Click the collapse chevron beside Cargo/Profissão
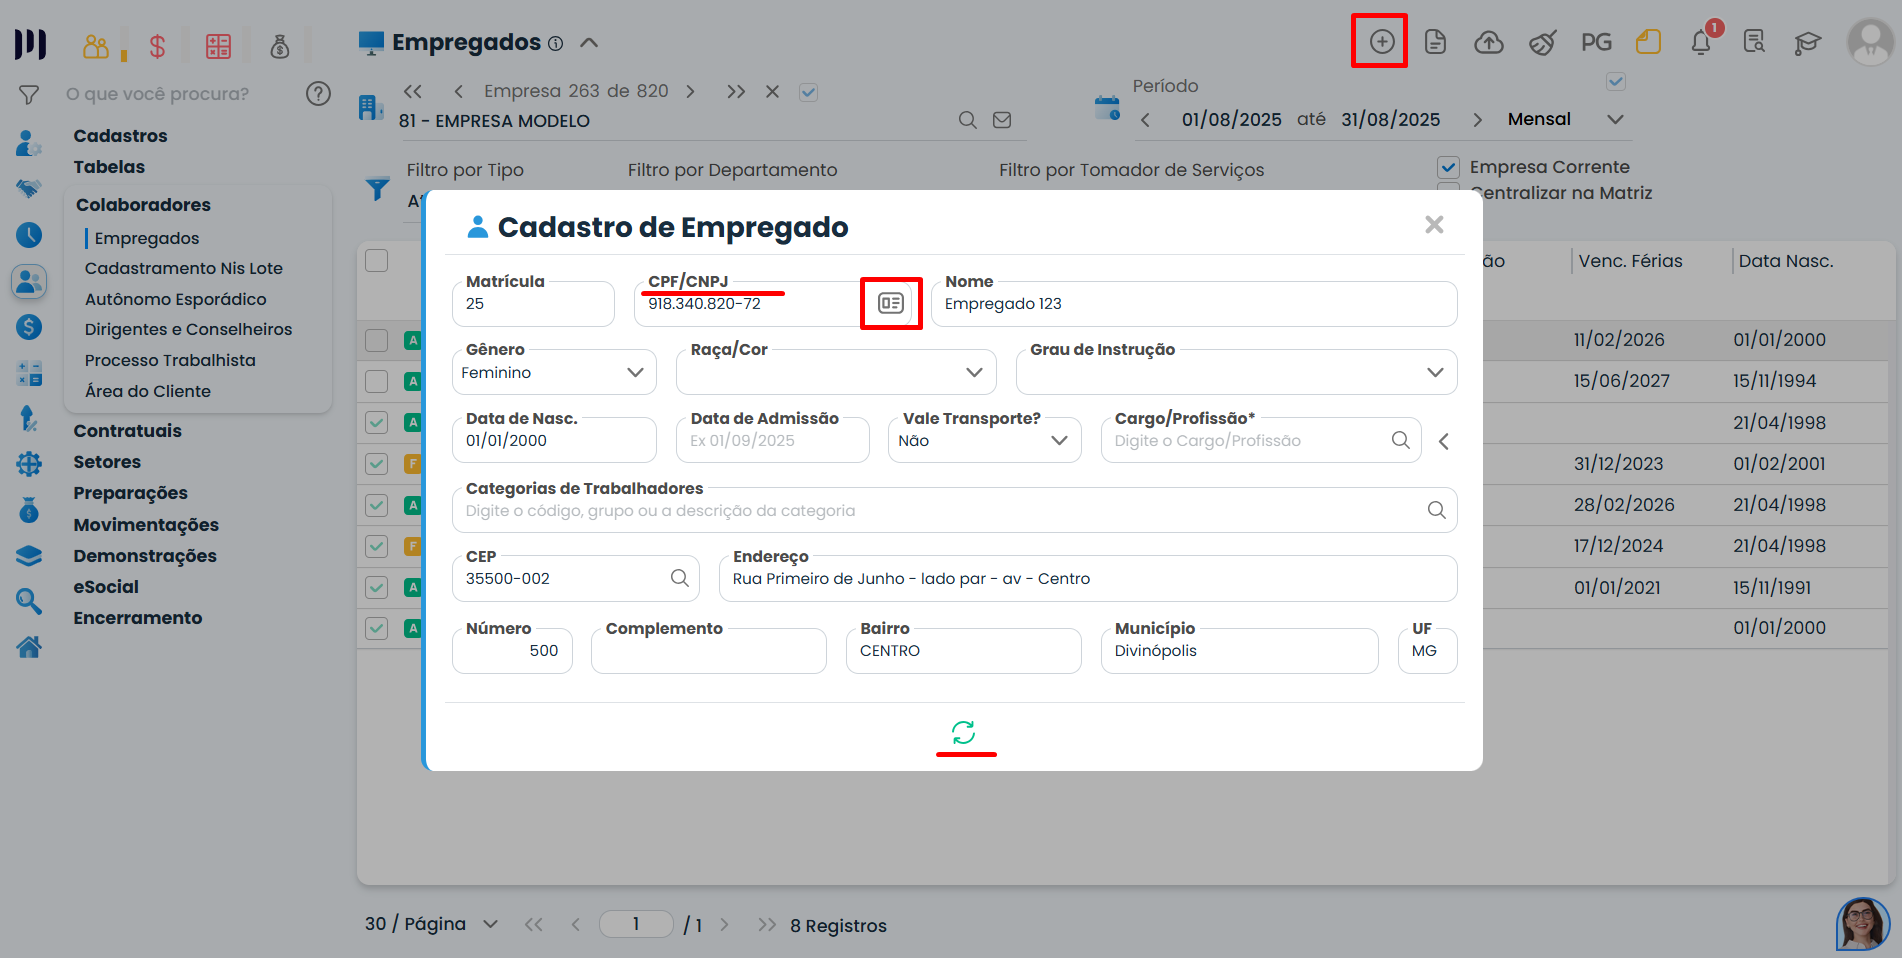 coord(1444,441)
